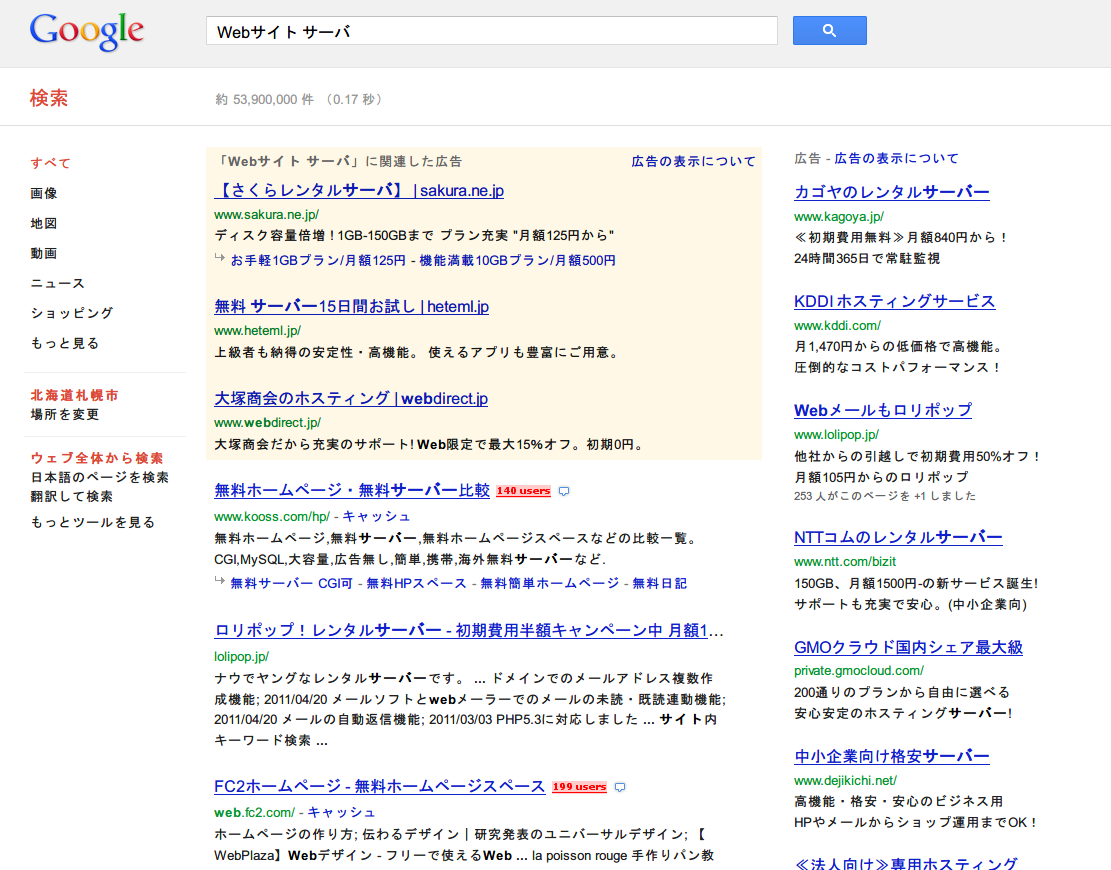
Task: Click 約 53,900,000 件 result count text
Action: (x=265, y=100)
